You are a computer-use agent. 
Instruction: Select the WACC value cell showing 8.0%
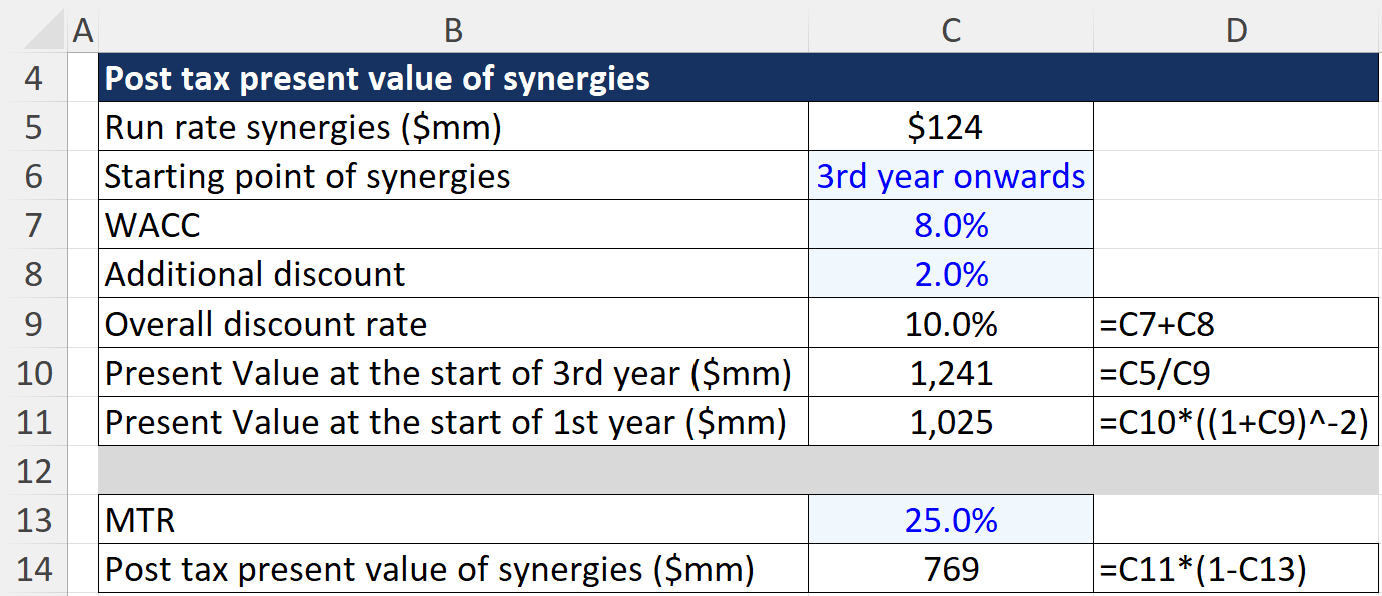pos(950,225)
